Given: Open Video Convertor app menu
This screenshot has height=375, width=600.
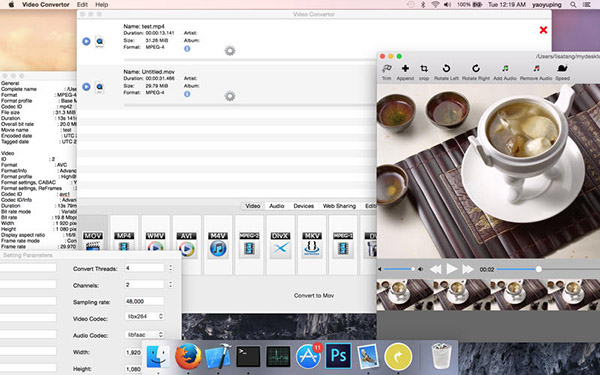Looking at the screenshot, I should click(x=46, y=5).
